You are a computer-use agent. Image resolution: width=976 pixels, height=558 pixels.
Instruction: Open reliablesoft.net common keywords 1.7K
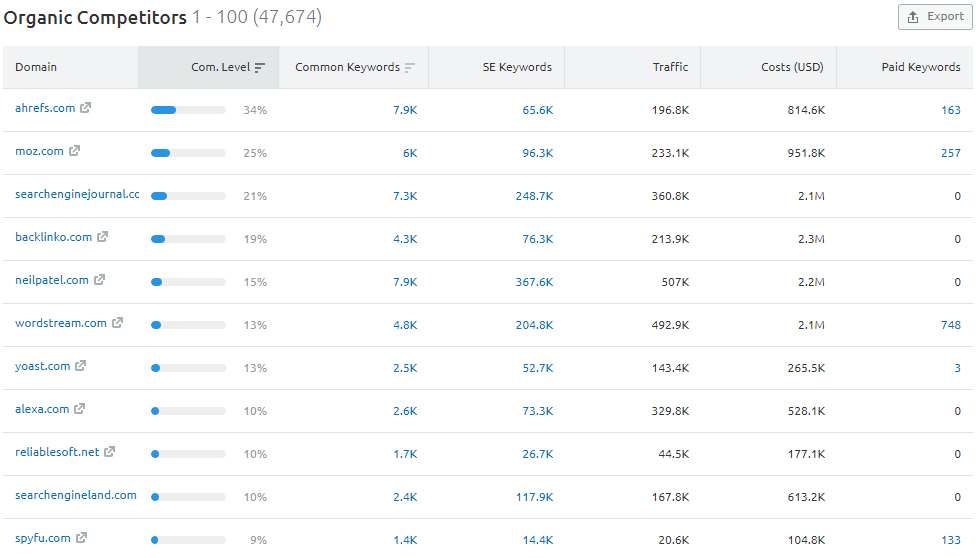[x=405, y=453]
